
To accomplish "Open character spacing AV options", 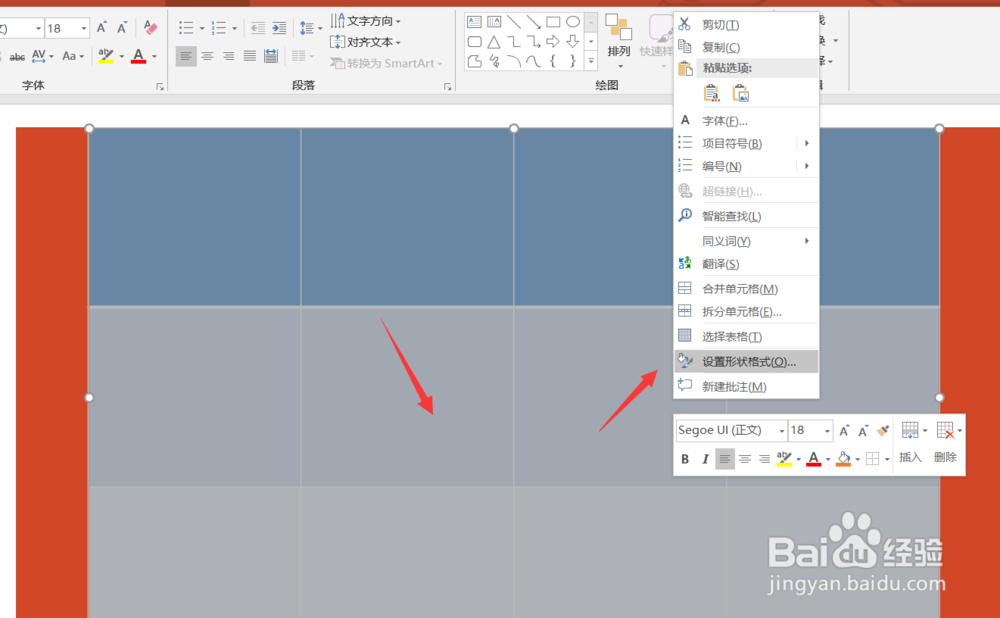I will click(38, 56).
